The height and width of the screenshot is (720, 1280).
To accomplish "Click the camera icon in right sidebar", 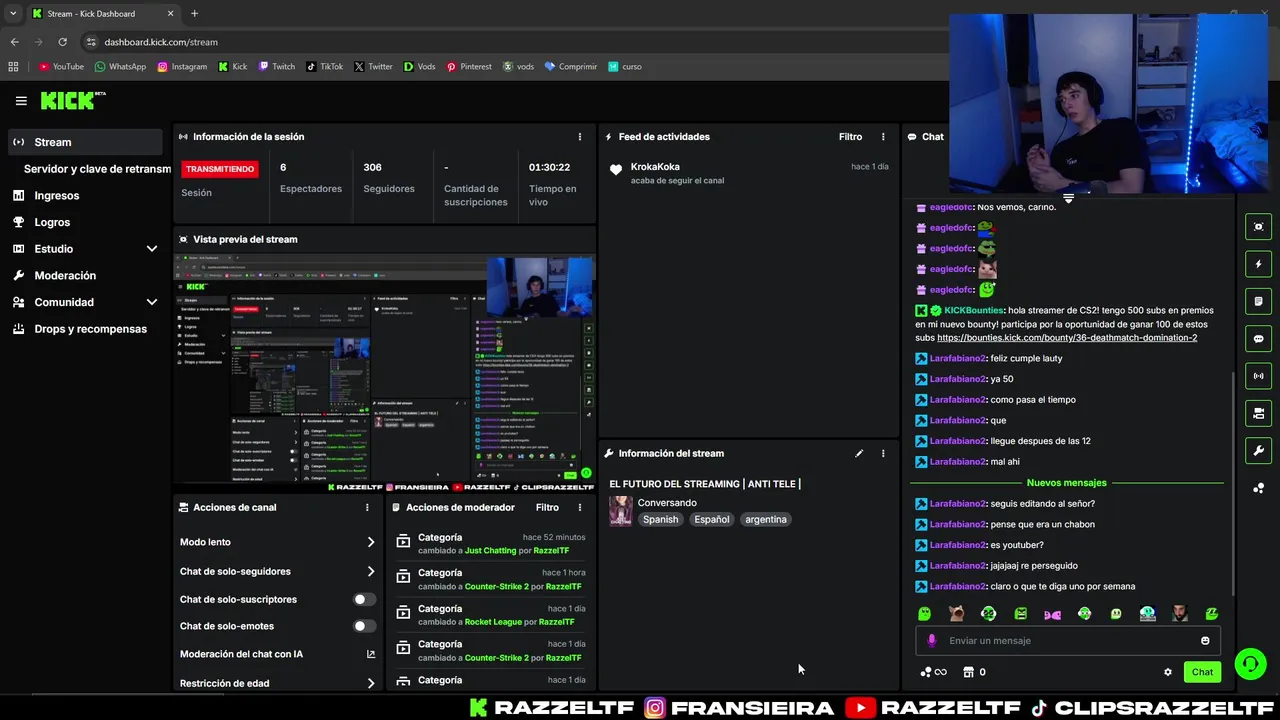I will click(1259, 413).
